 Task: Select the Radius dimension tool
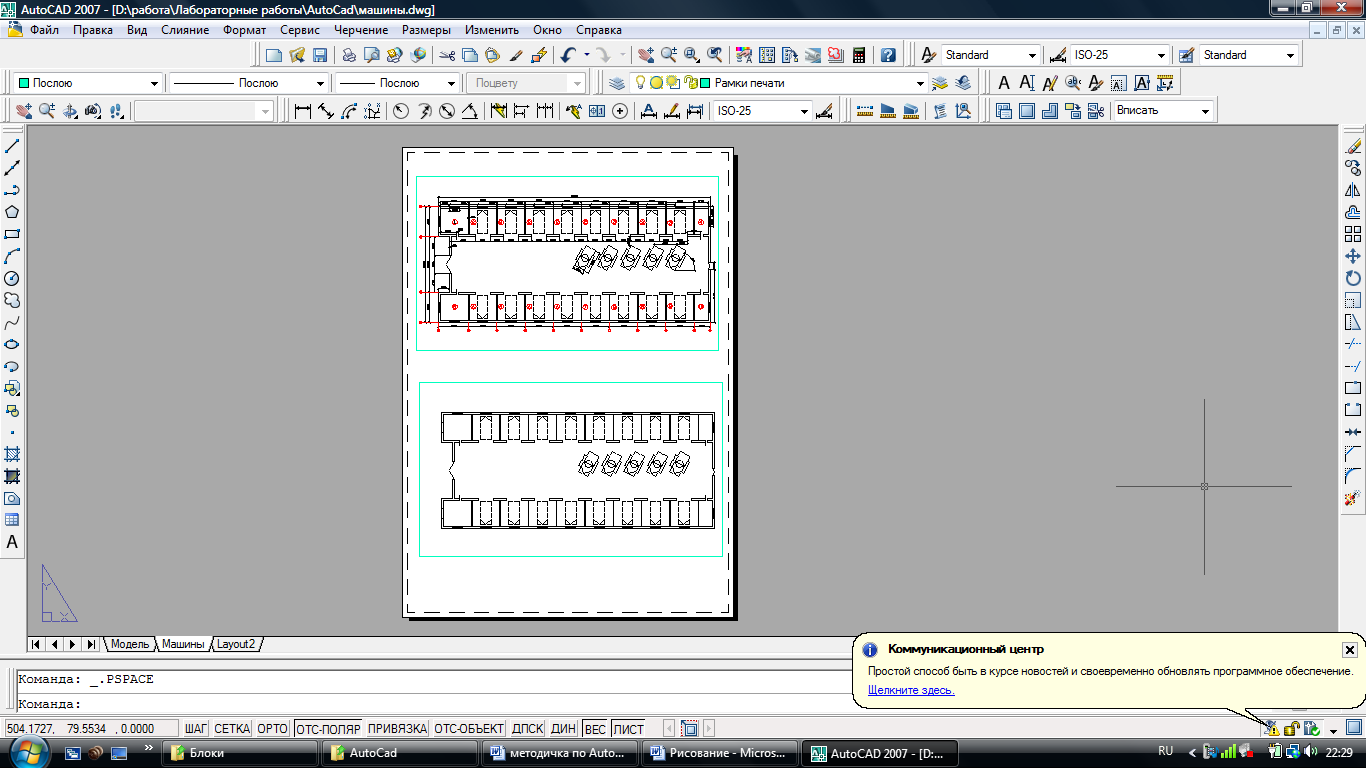click(401, 111)
